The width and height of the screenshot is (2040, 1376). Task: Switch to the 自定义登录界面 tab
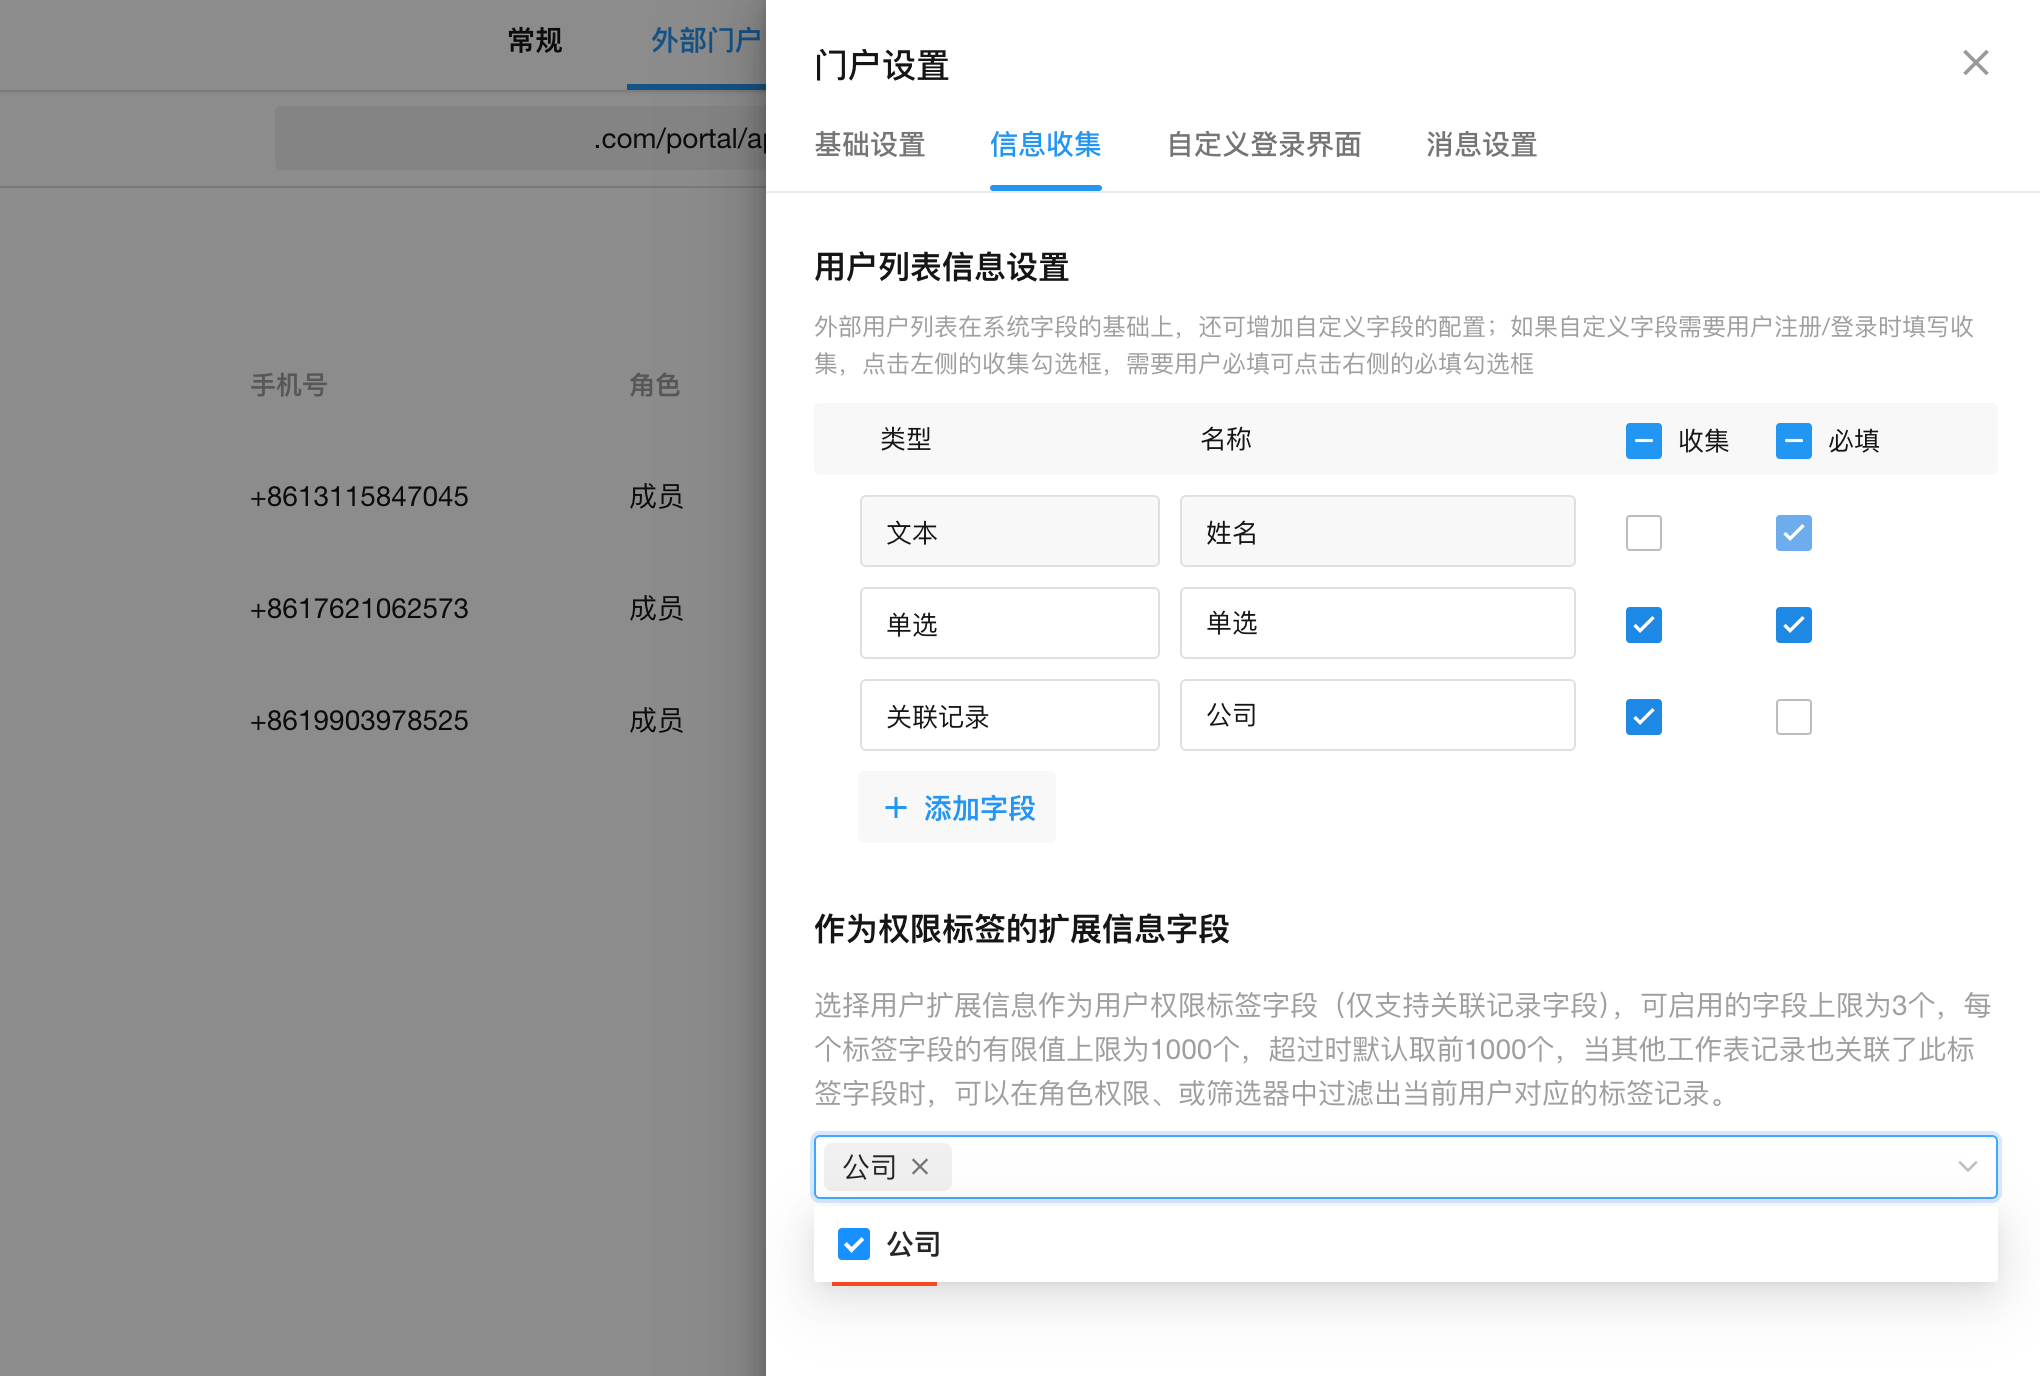click(1263, 145)
